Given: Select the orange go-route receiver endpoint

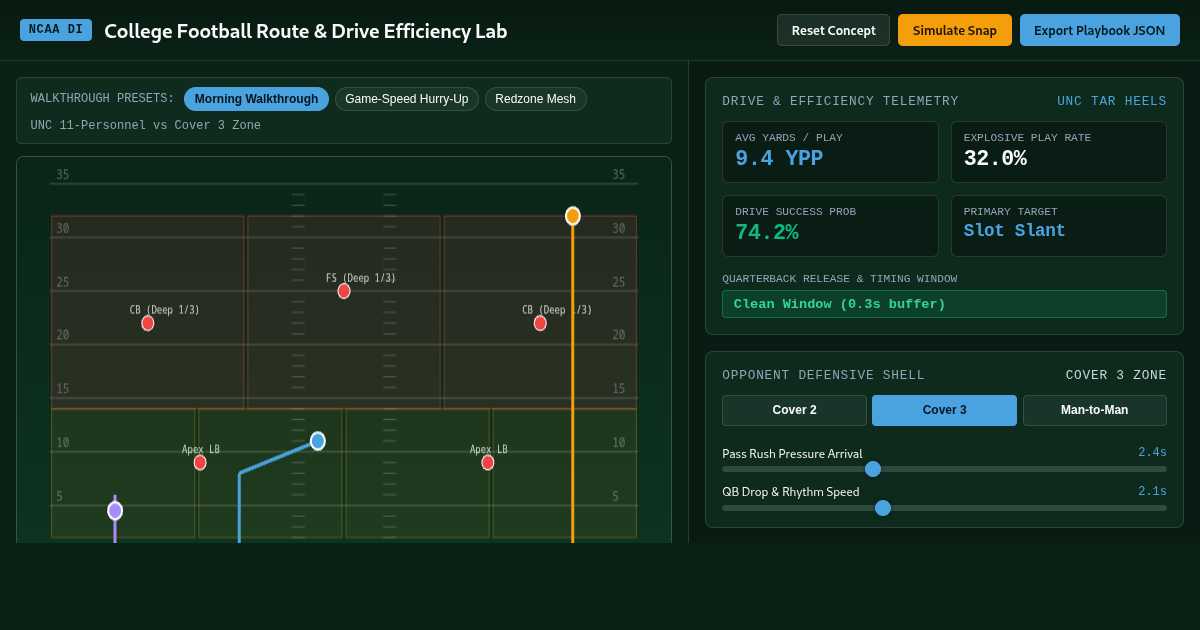Looking at the screenshot, I should click(x=573, y=216).
